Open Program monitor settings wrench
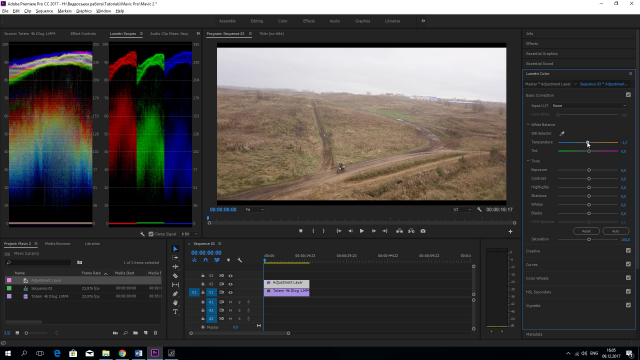This screenshot has width=640, height=360. [480, 209]
